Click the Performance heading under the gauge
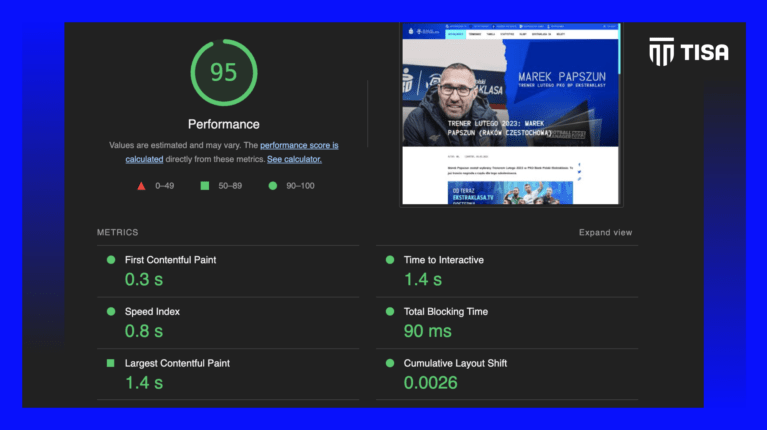The height and width of the screenshot is (430, 767). click(224, 124)
